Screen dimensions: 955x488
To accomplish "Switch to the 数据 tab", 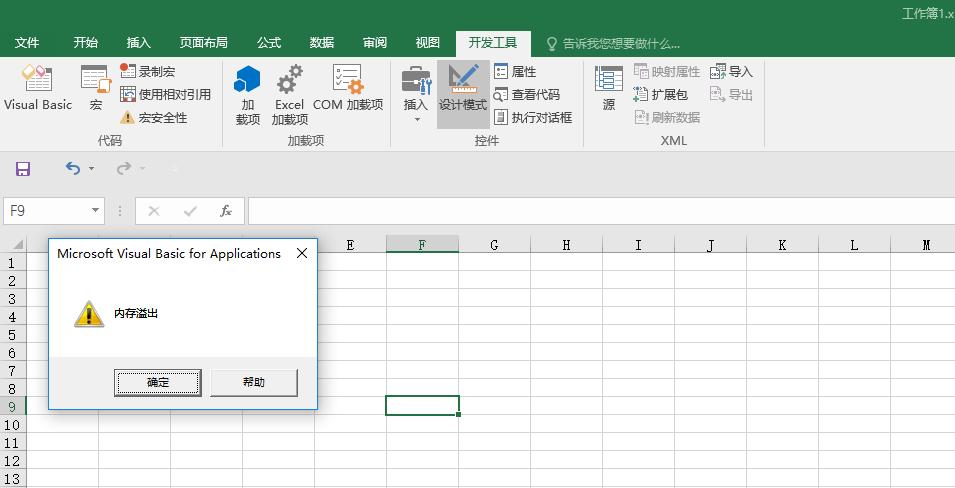I will tap(322, 43).
